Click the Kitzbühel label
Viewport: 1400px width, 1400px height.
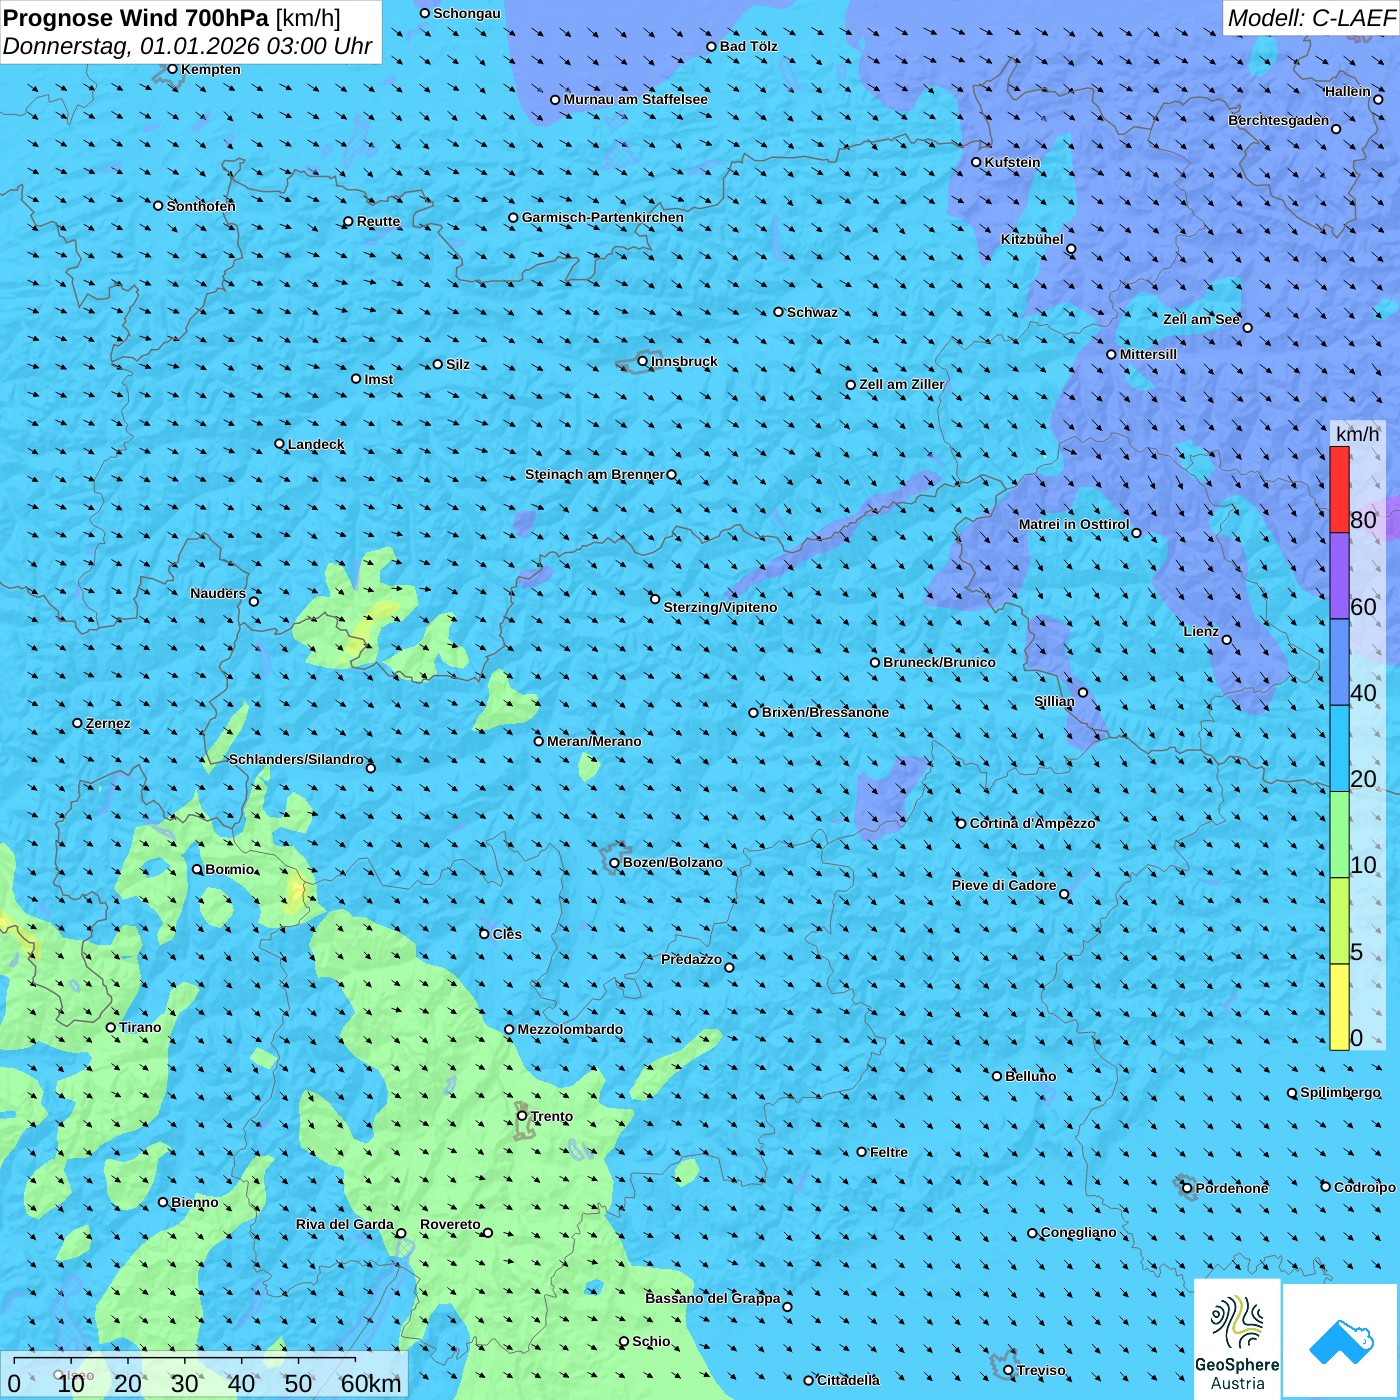pyautogui.click(x=1032, y=239)
